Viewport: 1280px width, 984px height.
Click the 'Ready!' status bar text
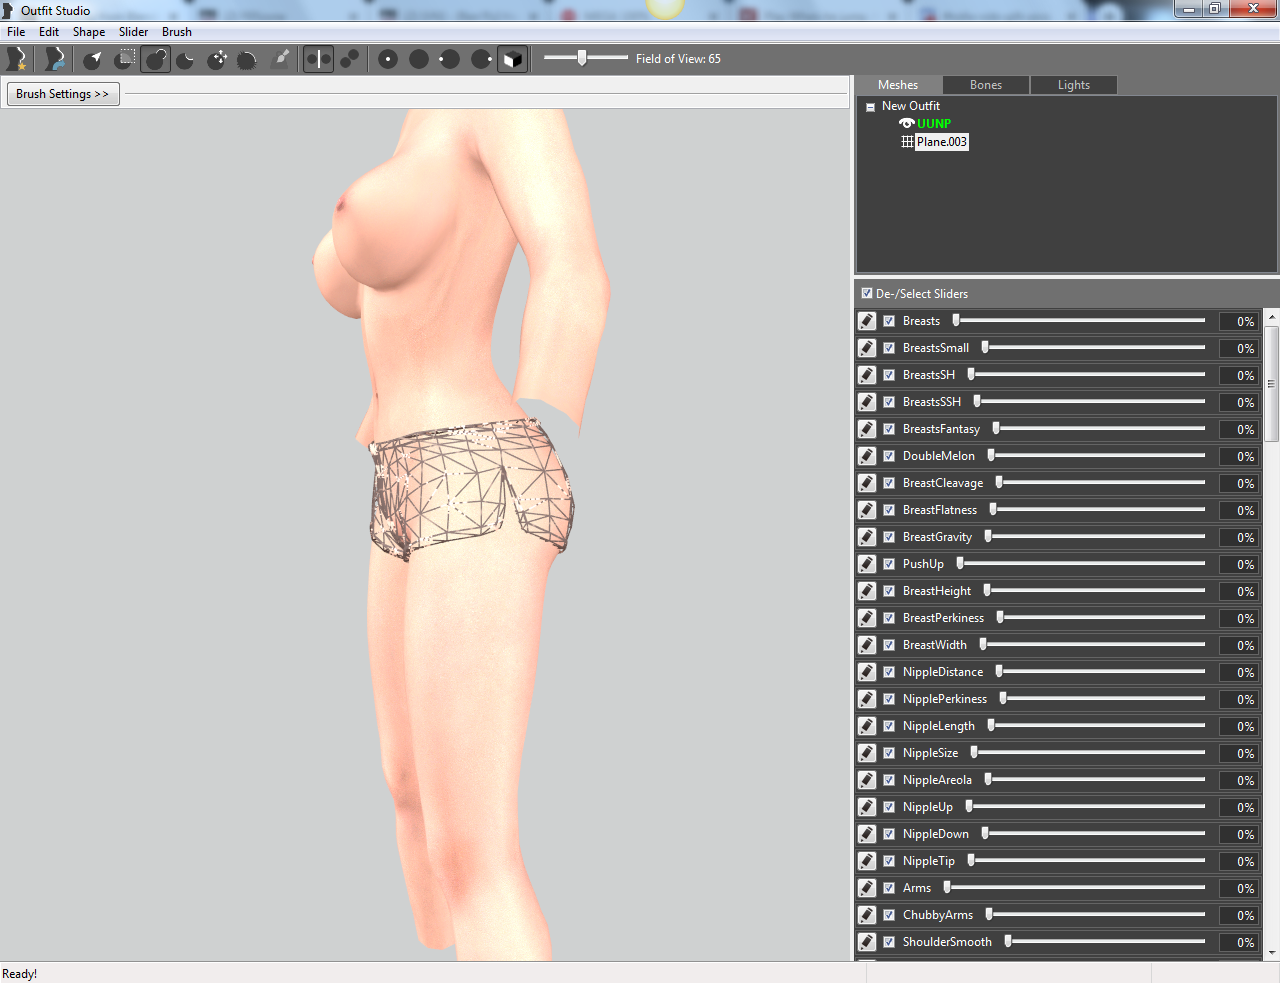20,974
